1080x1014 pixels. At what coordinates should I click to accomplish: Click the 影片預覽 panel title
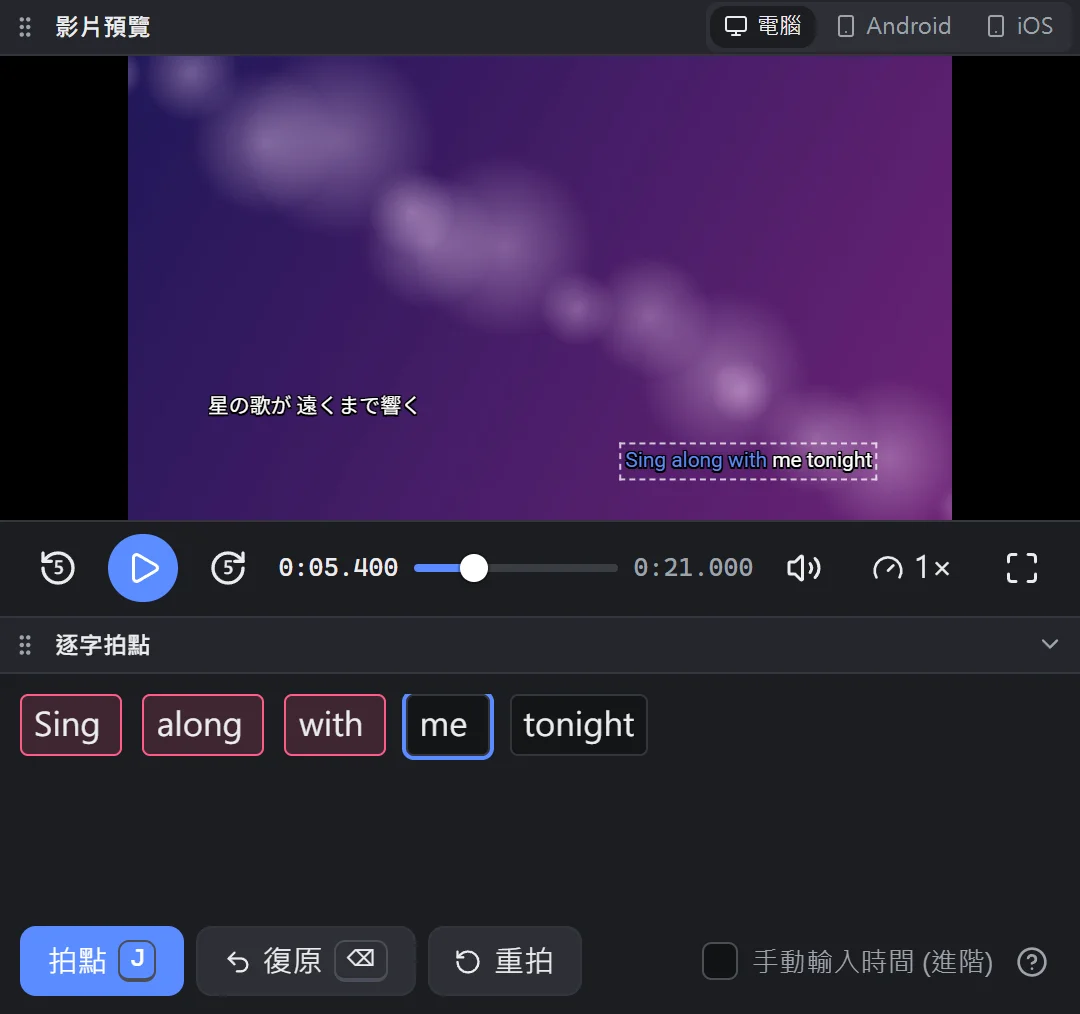pyautogui.click(x=103, y=27)
